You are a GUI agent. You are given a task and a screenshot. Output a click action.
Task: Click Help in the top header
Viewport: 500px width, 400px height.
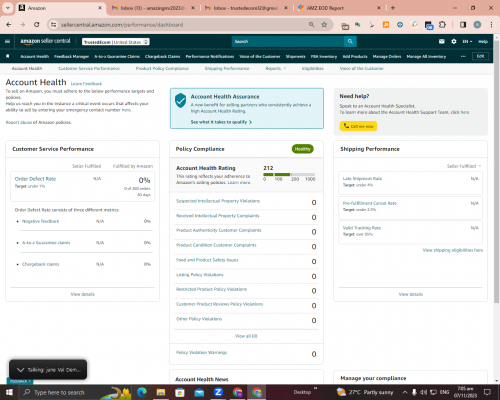(483, 41)
